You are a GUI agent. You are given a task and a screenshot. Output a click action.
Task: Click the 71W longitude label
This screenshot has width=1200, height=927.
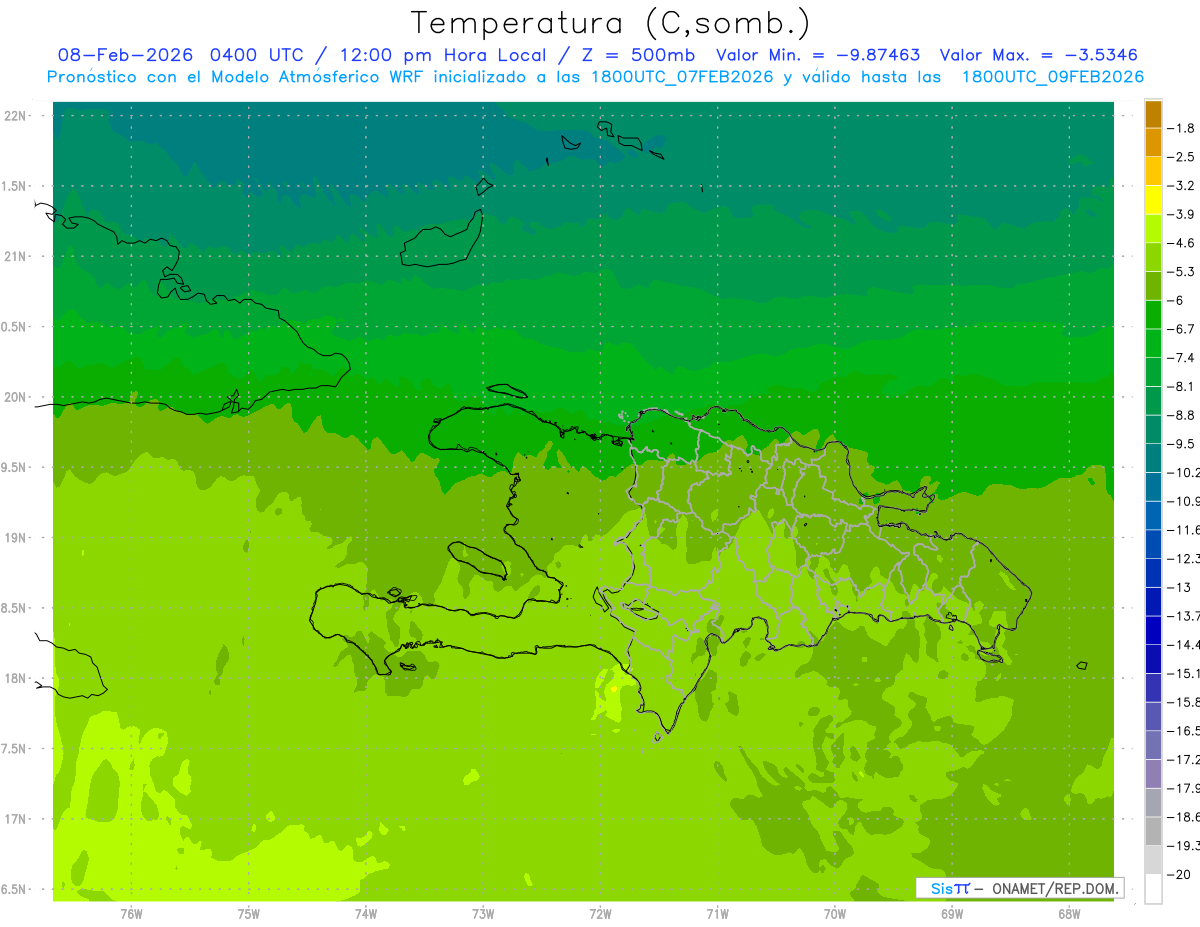pyautogui.click(x=717, y=914)
